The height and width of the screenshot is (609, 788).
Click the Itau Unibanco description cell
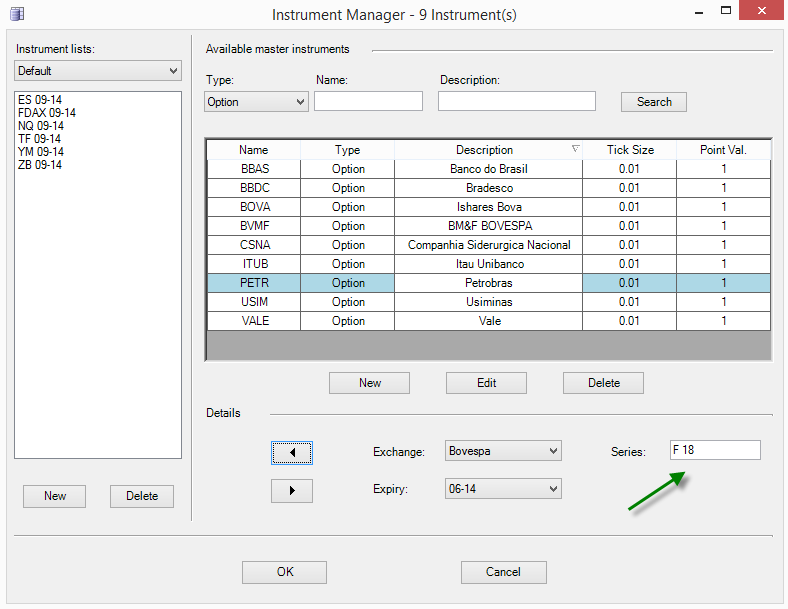pyautogui.click(x=488, y=264)
